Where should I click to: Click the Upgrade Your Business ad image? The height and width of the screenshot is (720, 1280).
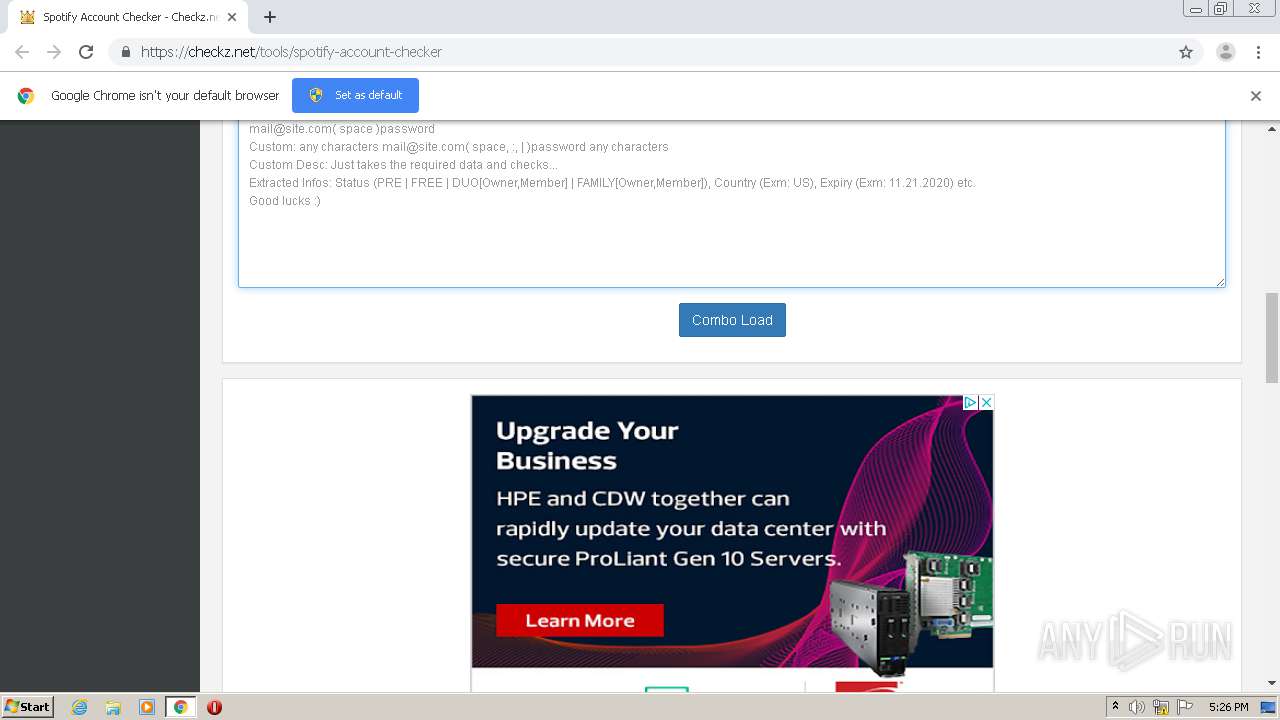click(x=732, y=531)
